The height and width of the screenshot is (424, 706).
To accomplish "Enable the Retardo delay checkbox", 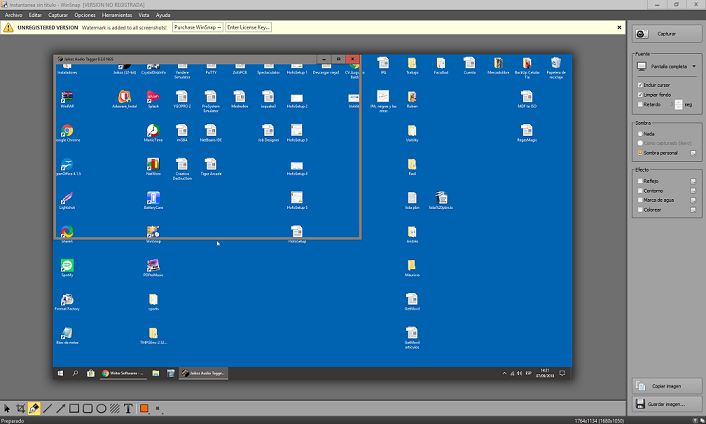I will 640,104.
